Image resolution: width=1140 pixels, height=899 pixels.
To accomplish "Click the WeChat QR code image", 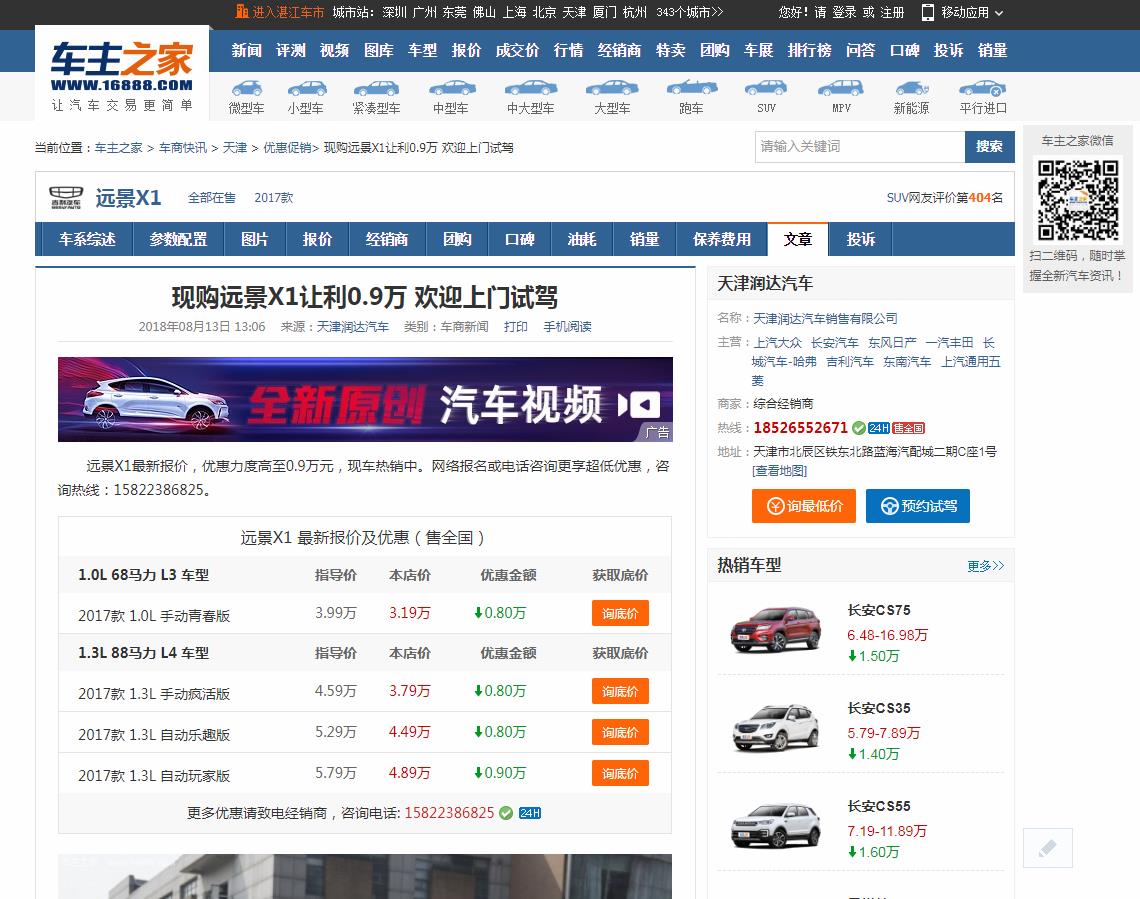I will (1078, 200).
